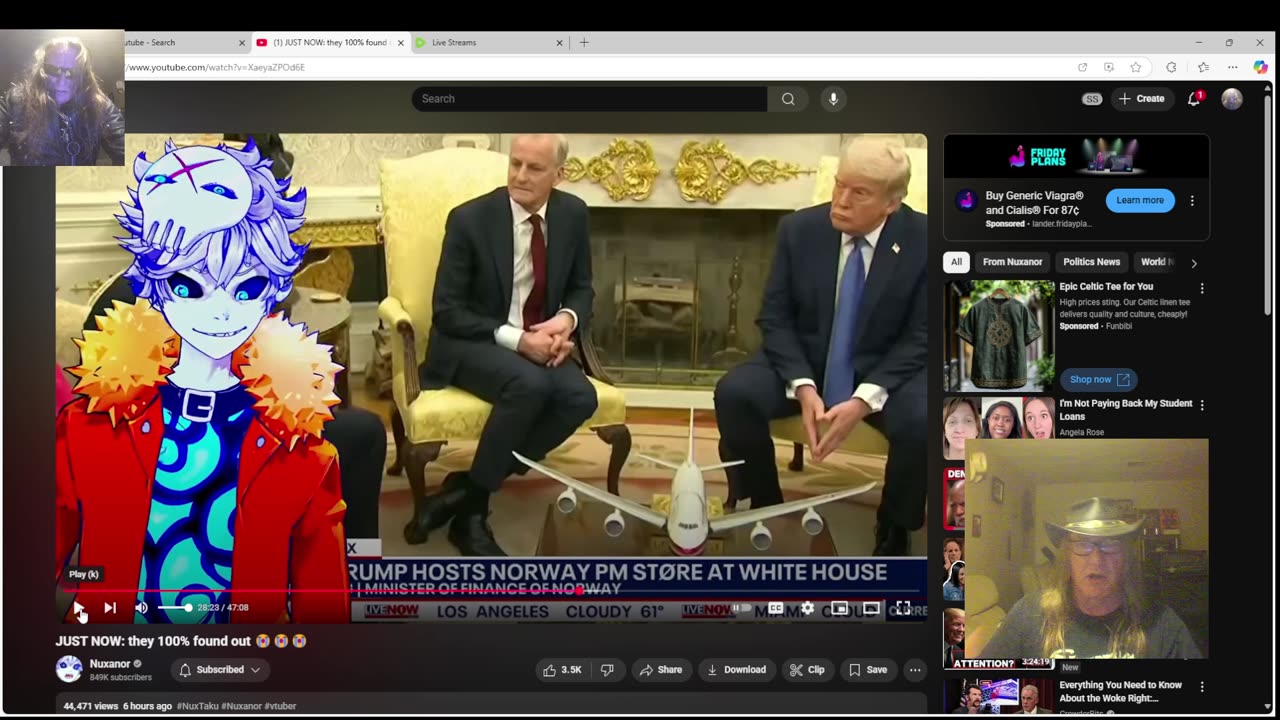
Task: Save the video to a playlist
Action: [868, 670]
